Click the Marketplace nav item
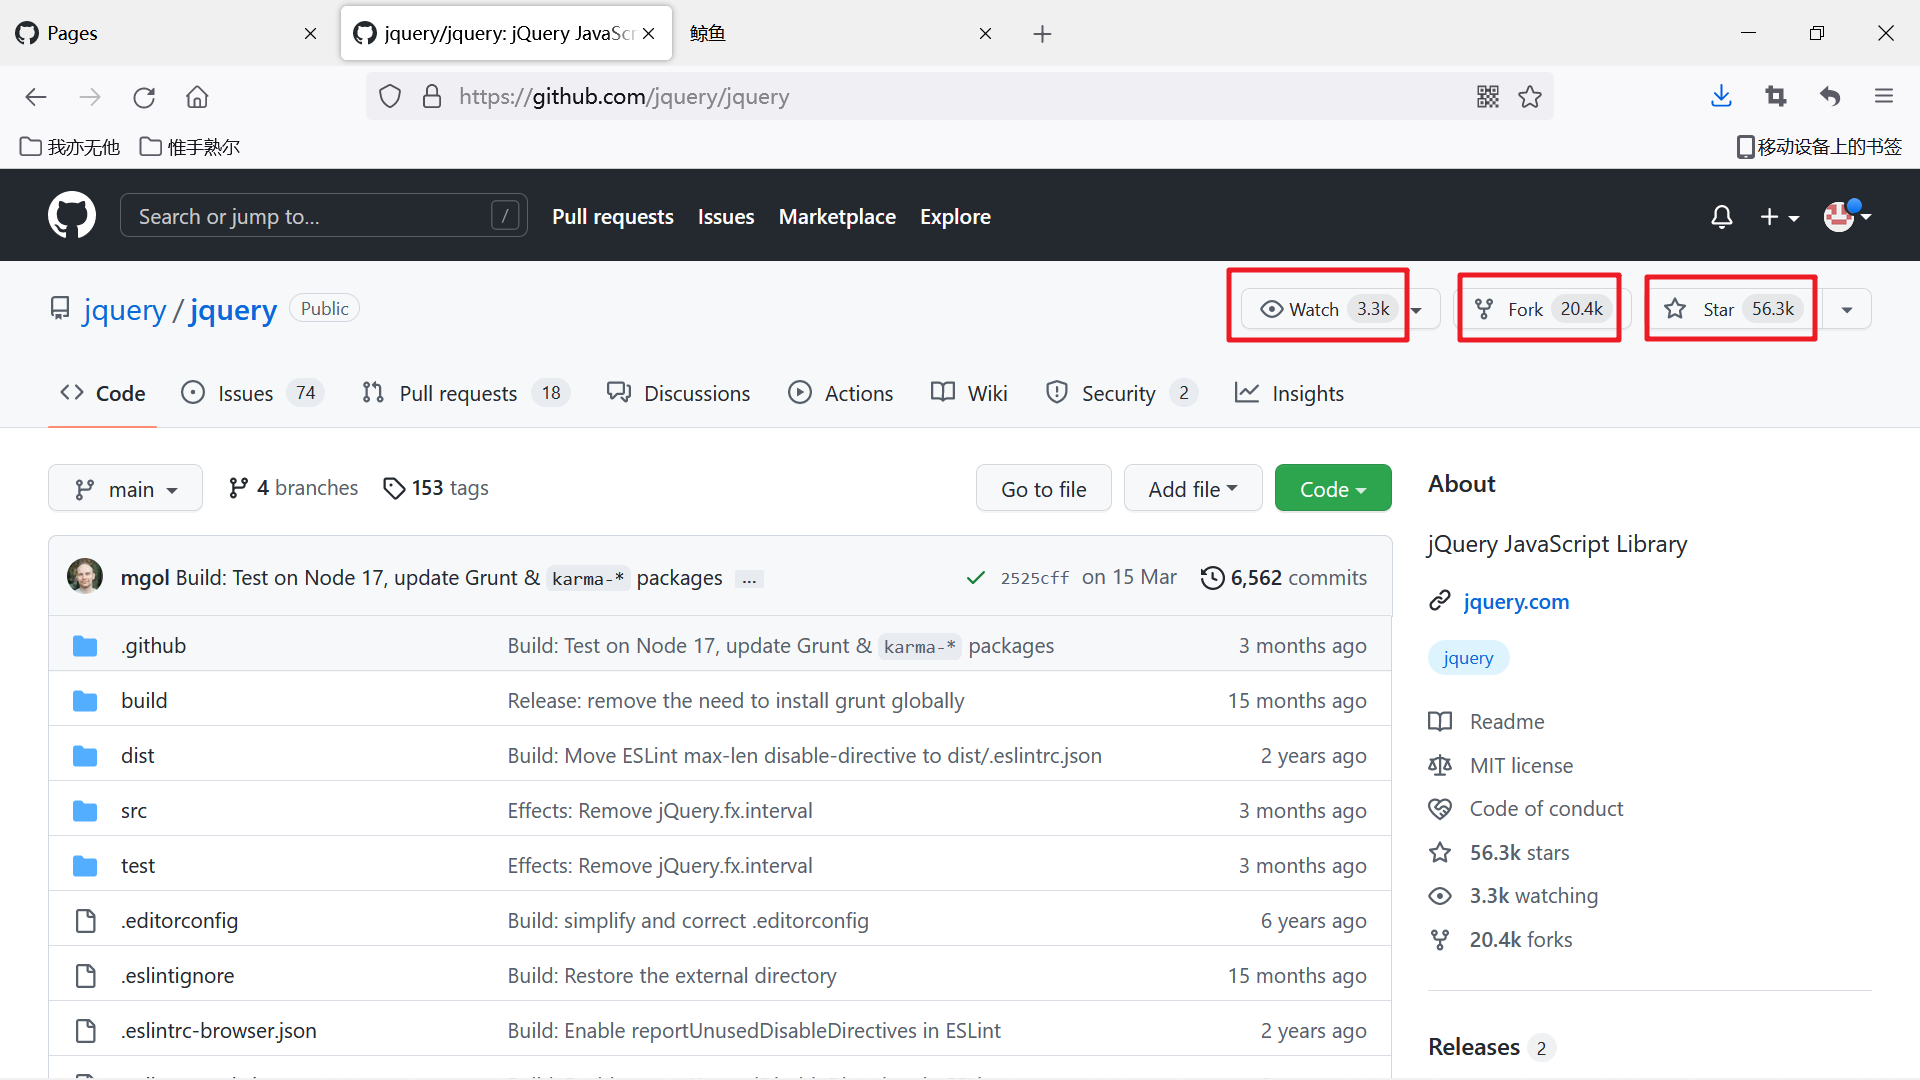Image resolution: width=1920 pixels, height=1080 pixels. (x=837, y=217)
